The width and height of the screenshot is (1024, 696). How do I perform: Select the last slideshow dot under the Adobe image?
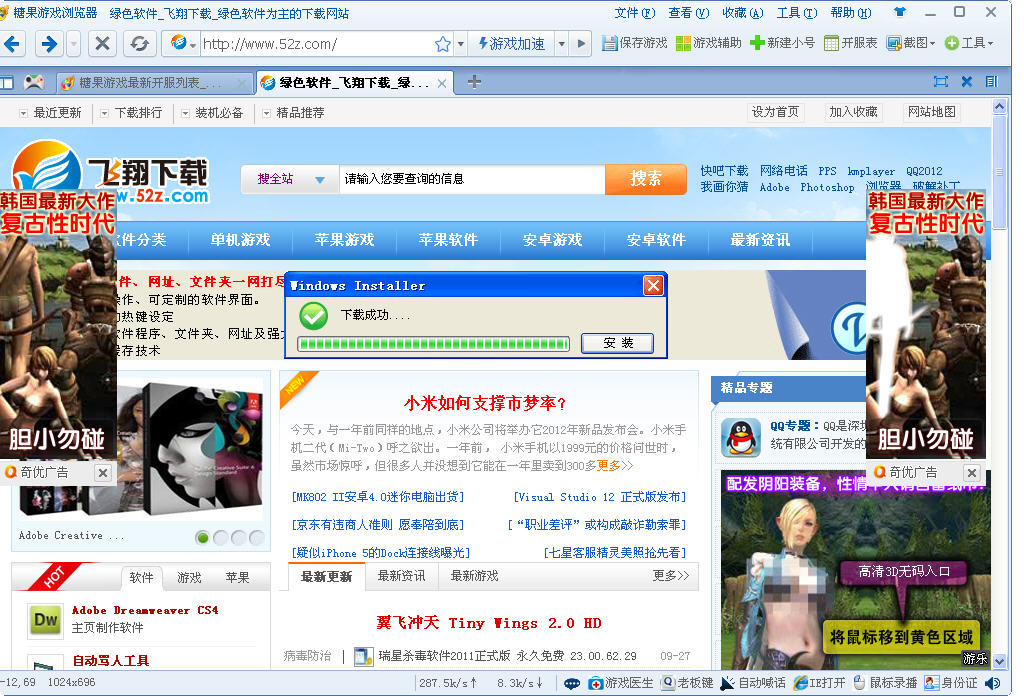click(257, 537)
